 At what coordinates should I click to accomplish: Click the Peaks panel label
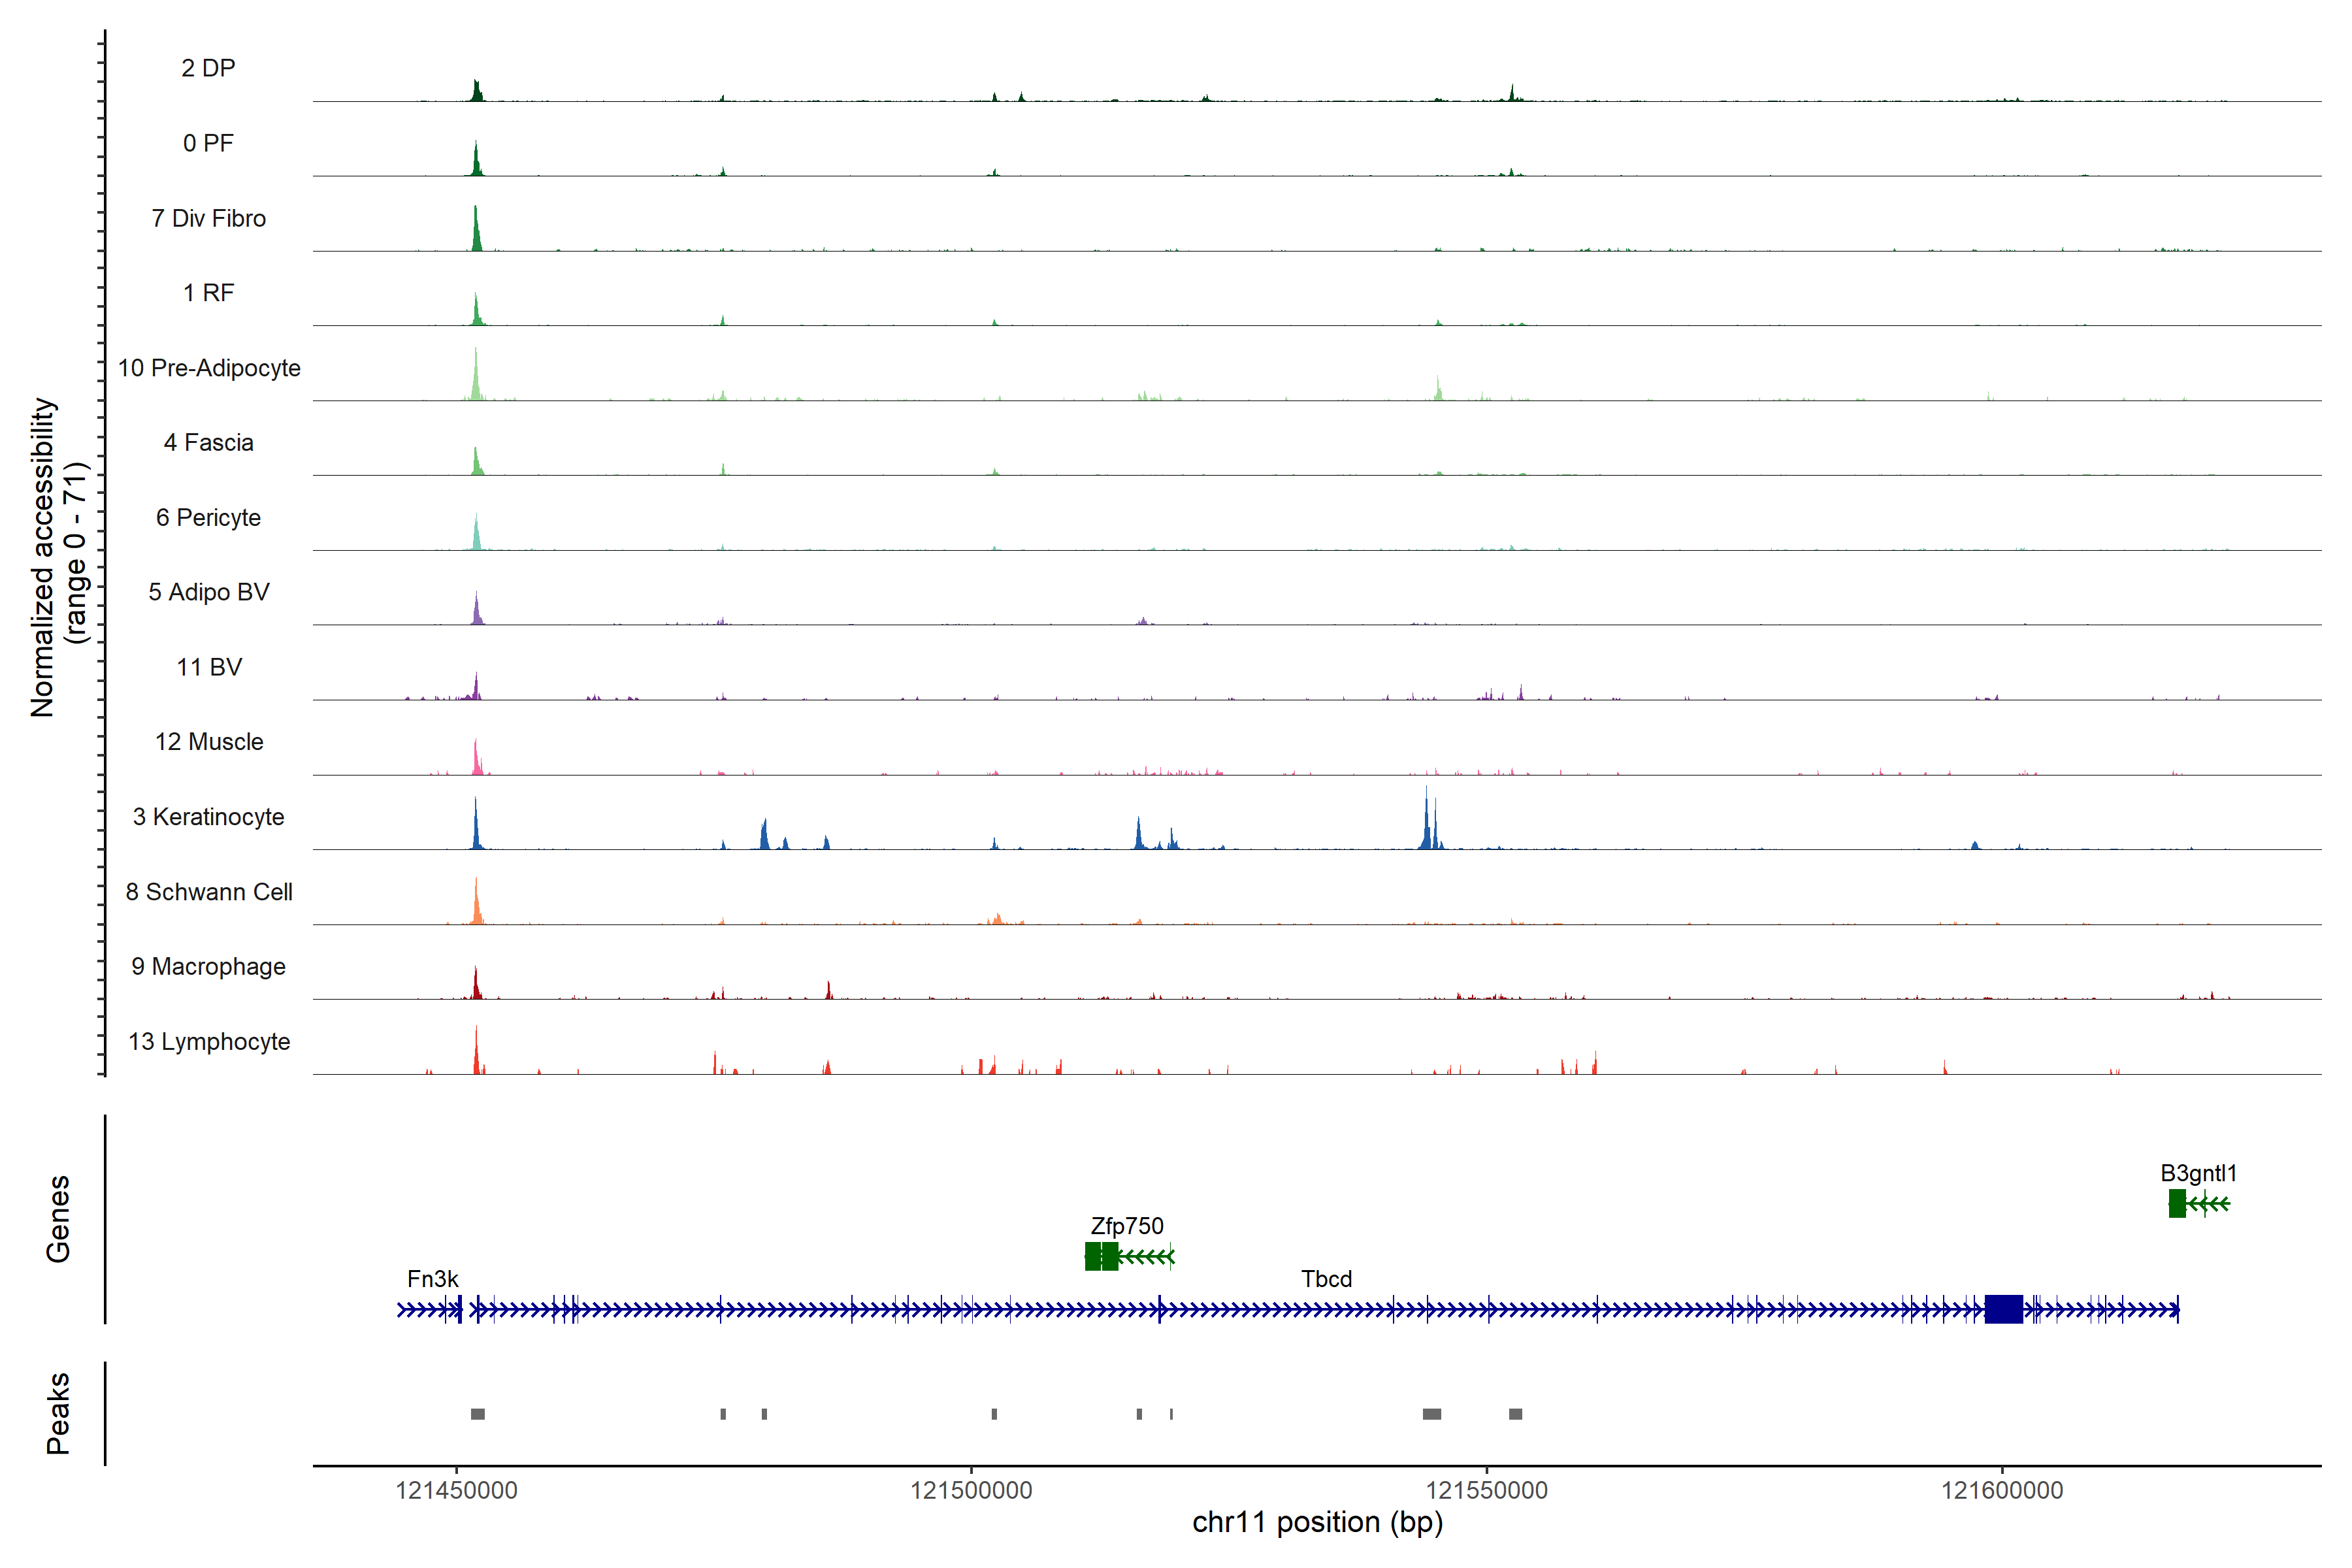[58, 1413]
